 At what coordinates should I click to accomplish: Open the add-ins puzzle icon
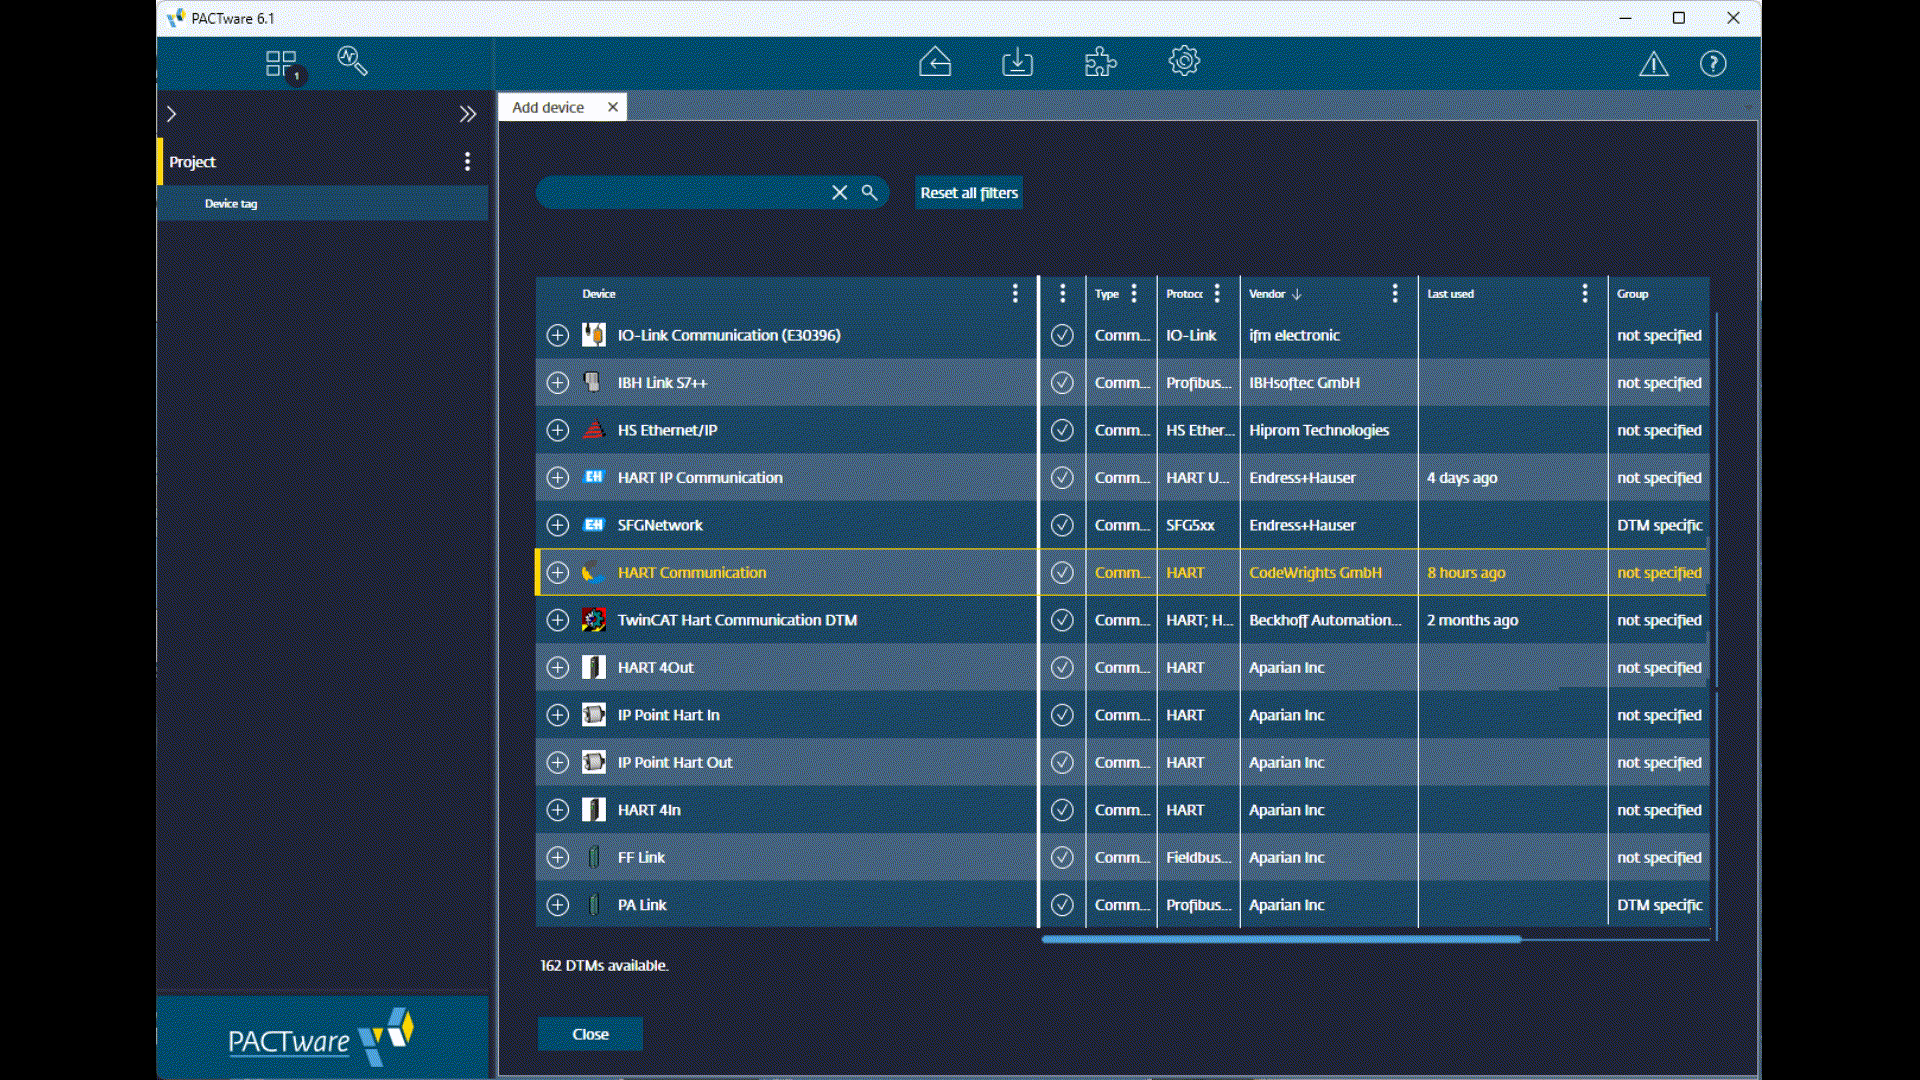1100,62
